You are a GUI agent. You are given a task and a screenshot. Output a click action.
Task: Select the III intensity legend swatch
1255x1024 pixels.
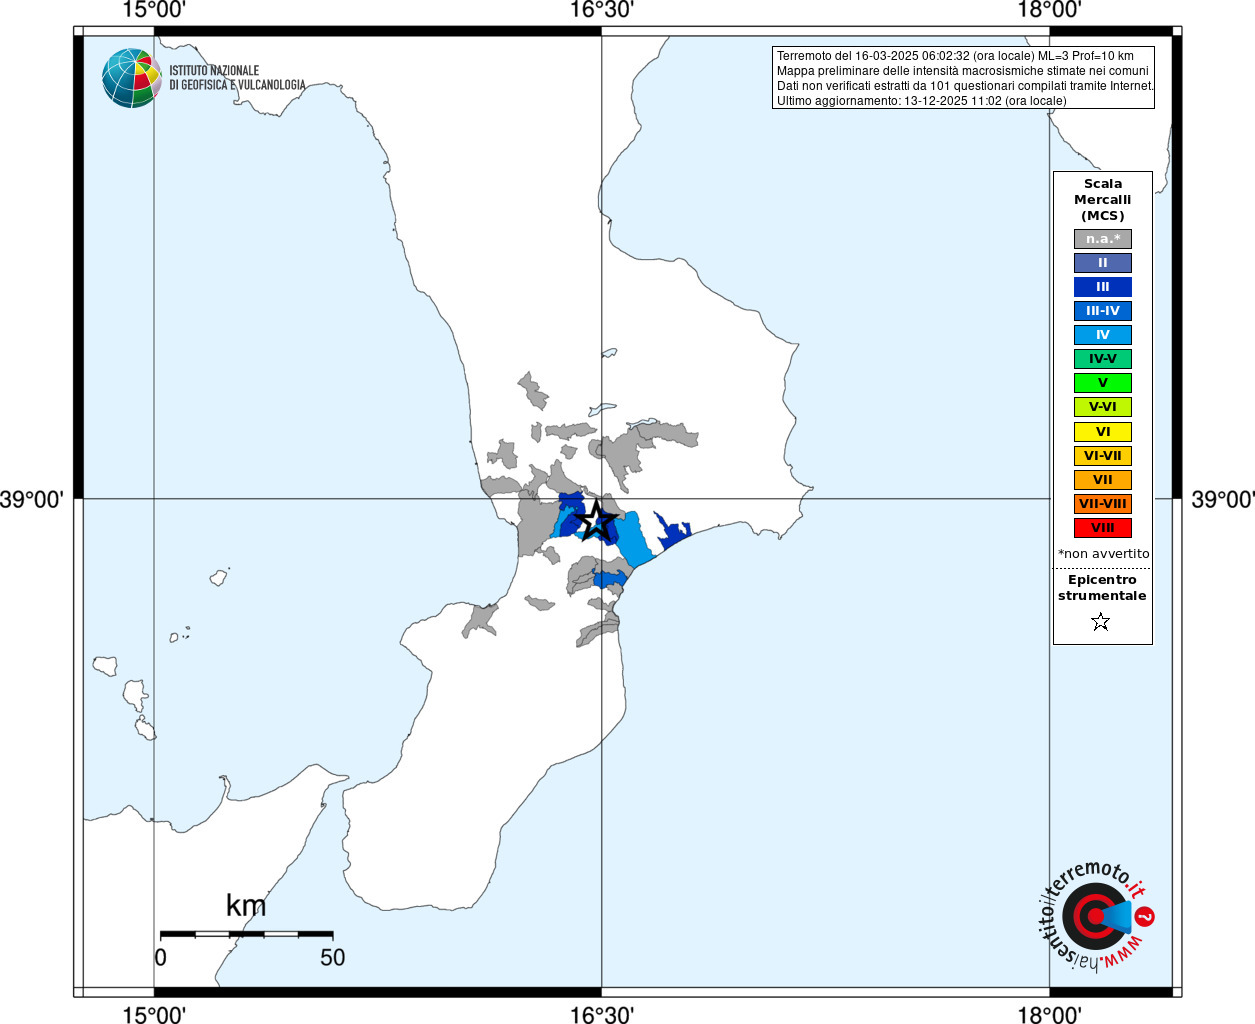point(1103,287)
